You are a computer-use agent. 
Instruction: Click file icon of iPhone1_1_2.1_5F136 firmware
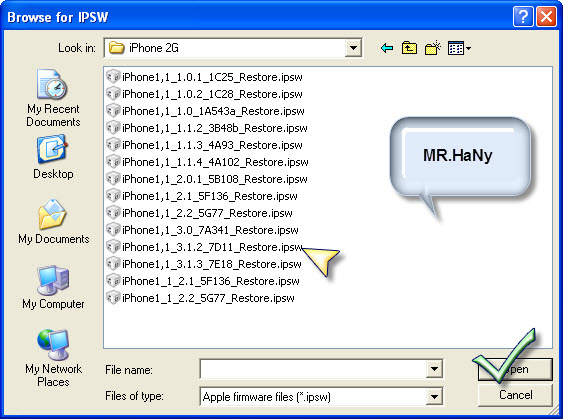click(113, 280)
